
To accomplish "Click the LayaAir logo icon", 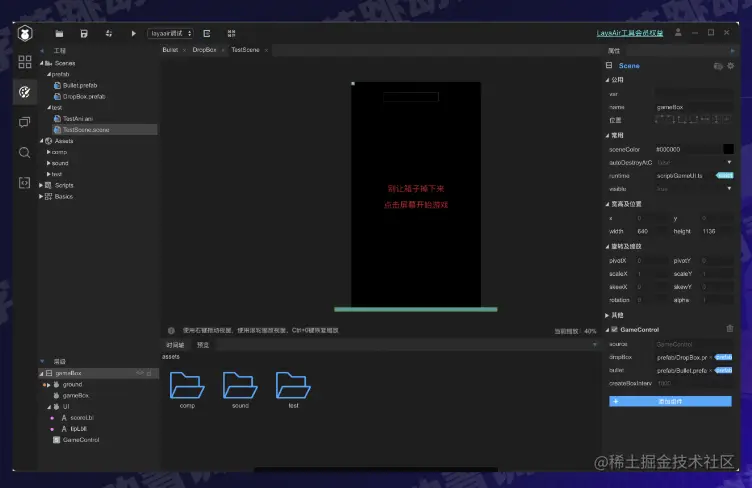I will point(25,34).
